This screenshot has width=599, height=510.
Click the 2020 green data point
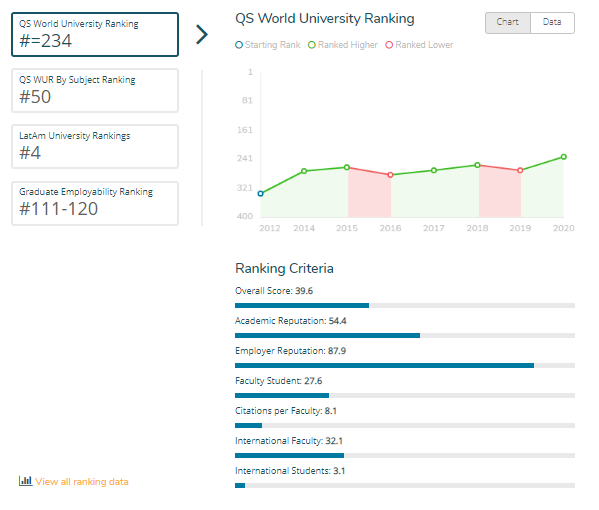[x=564, y=157]
